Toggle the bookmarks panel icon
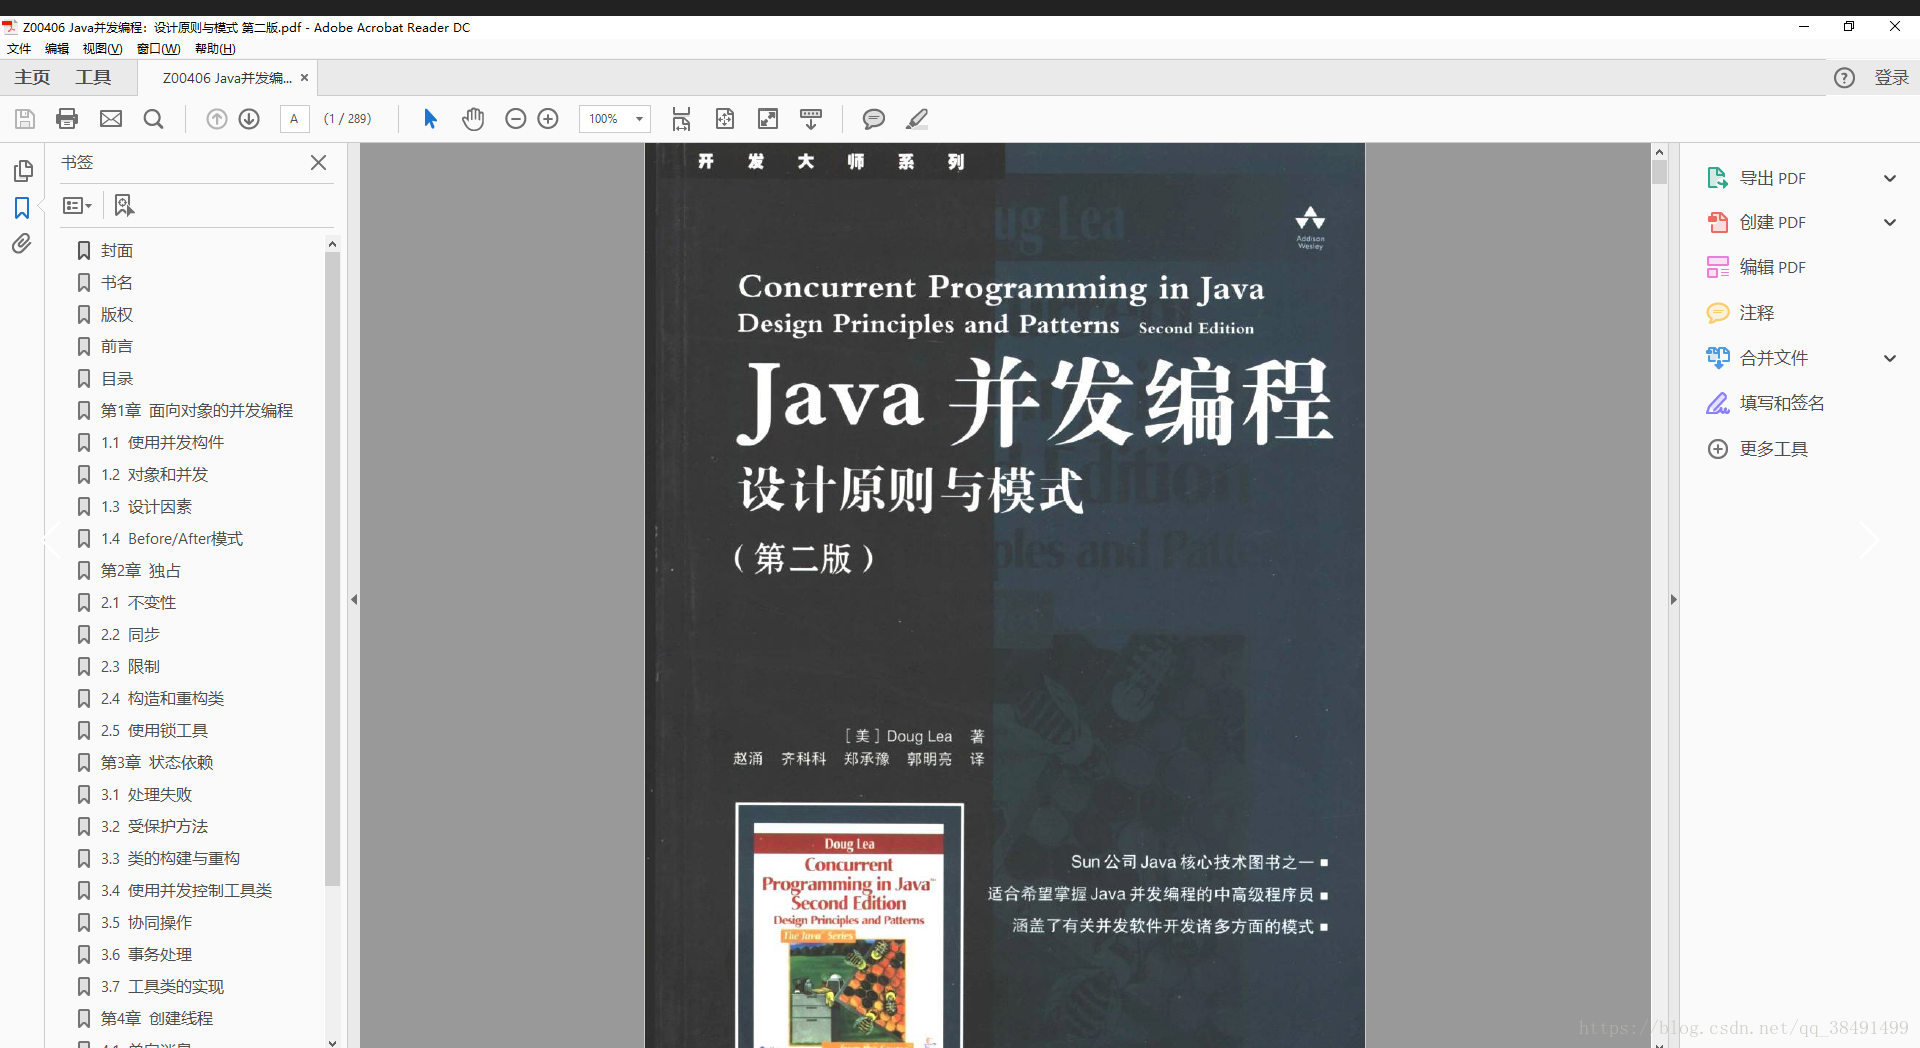This screenshot has width=1920, height=1048. click(22, 208)
